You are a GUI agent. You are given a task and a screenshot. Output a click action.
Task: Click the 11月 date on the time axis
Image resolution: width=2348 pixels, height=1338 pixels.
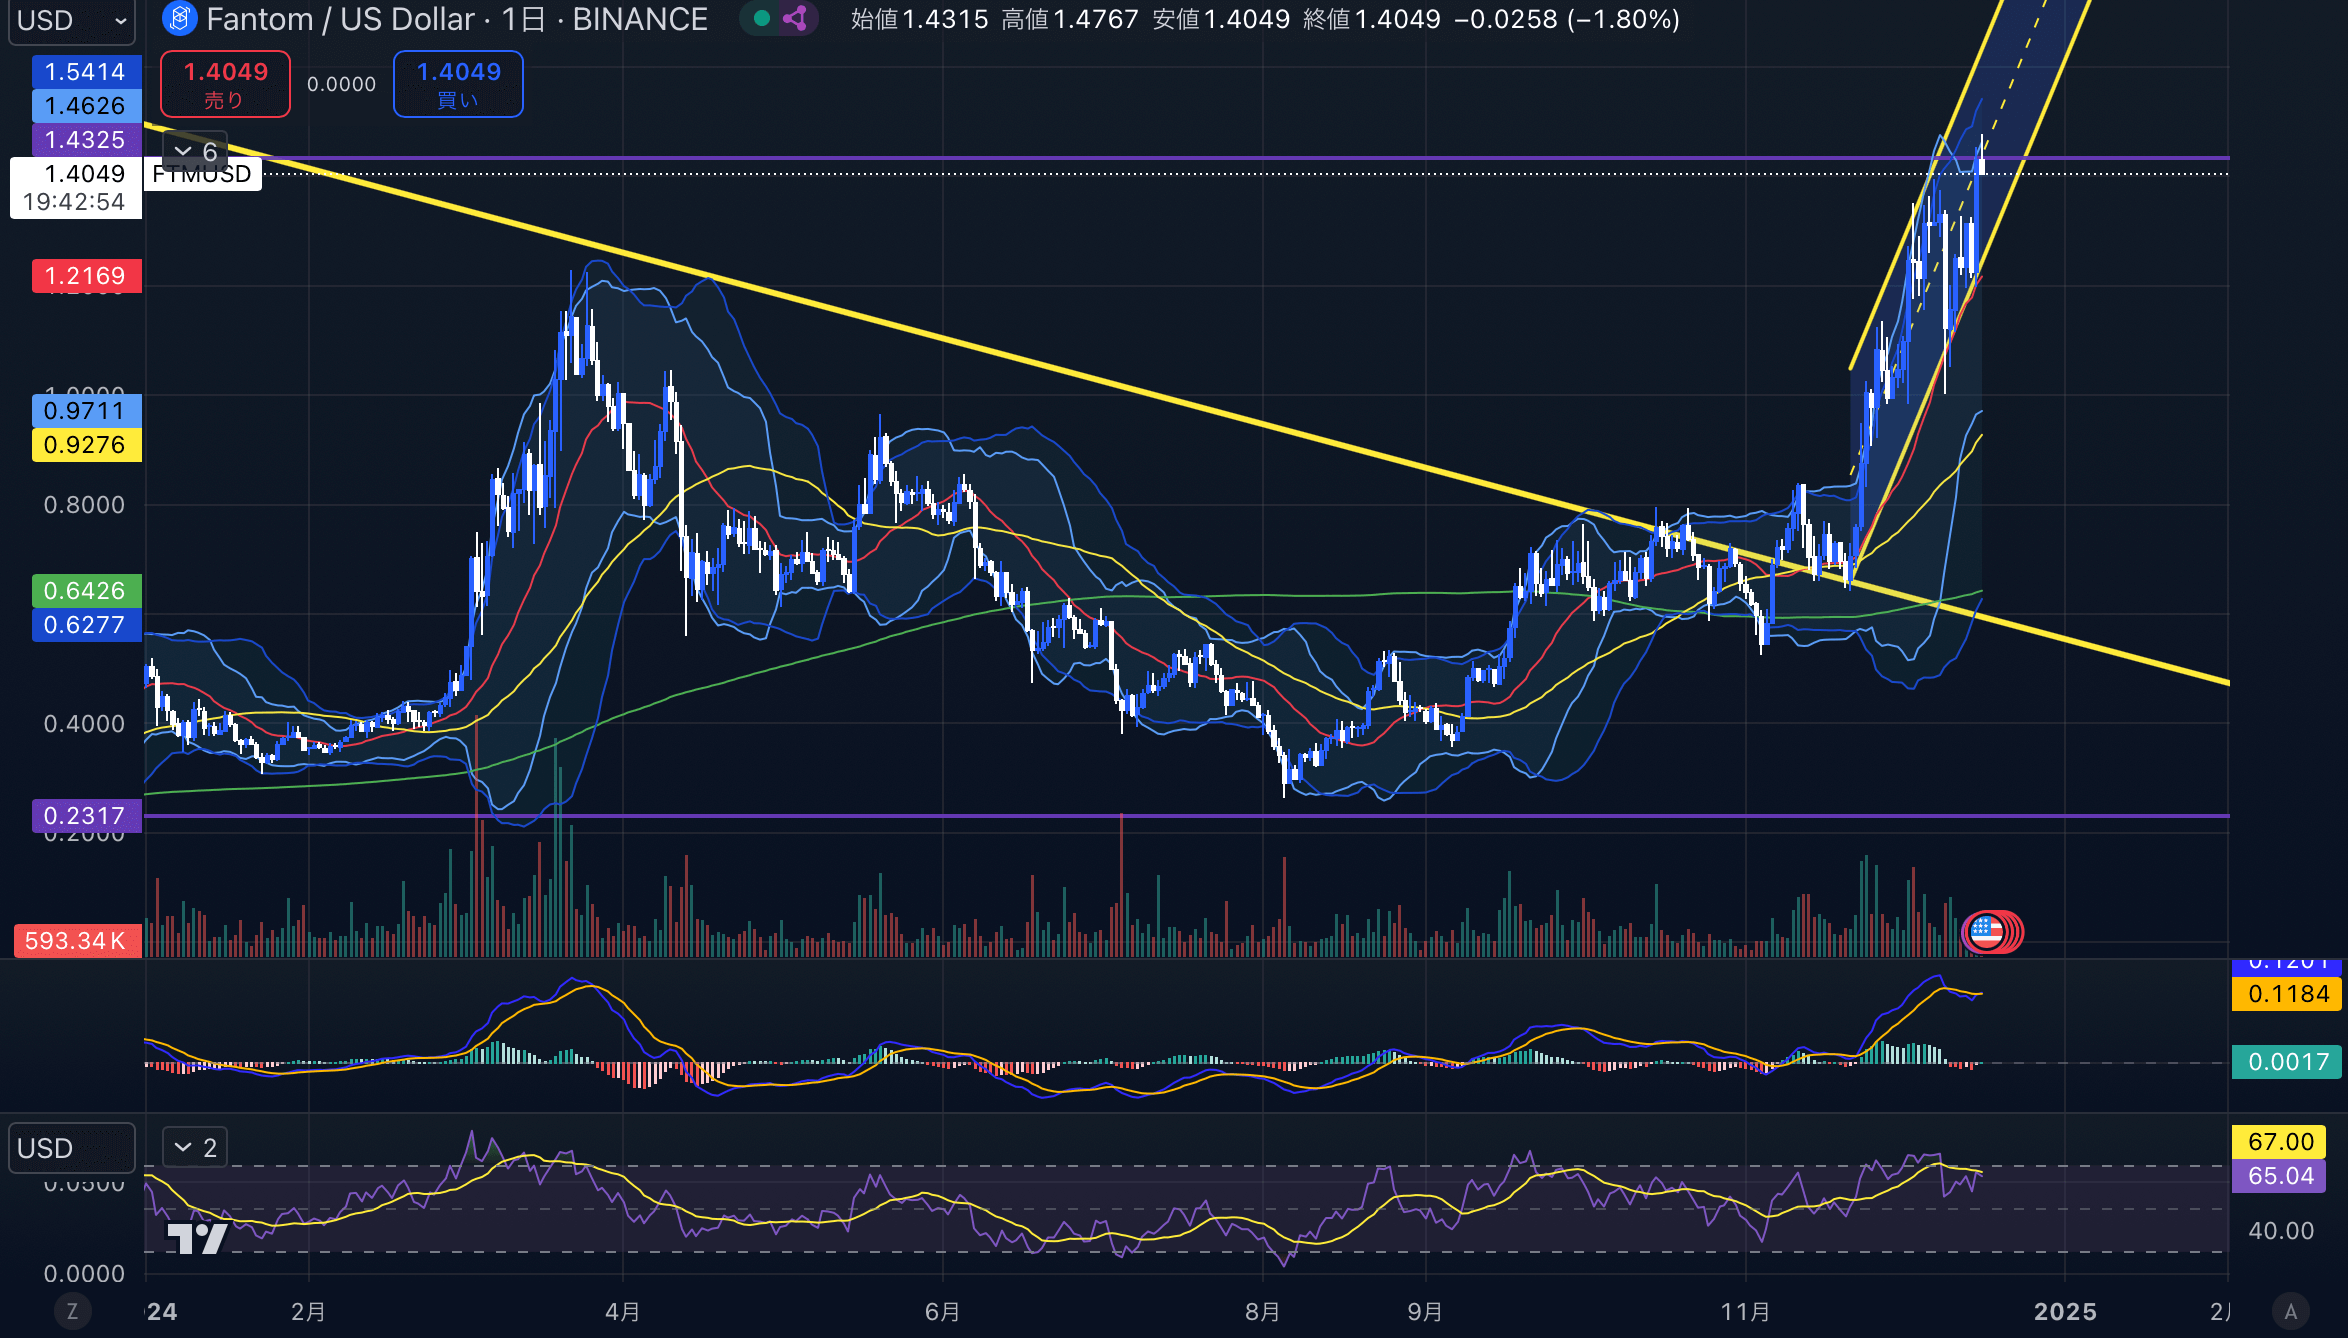click(1746, 1312)
